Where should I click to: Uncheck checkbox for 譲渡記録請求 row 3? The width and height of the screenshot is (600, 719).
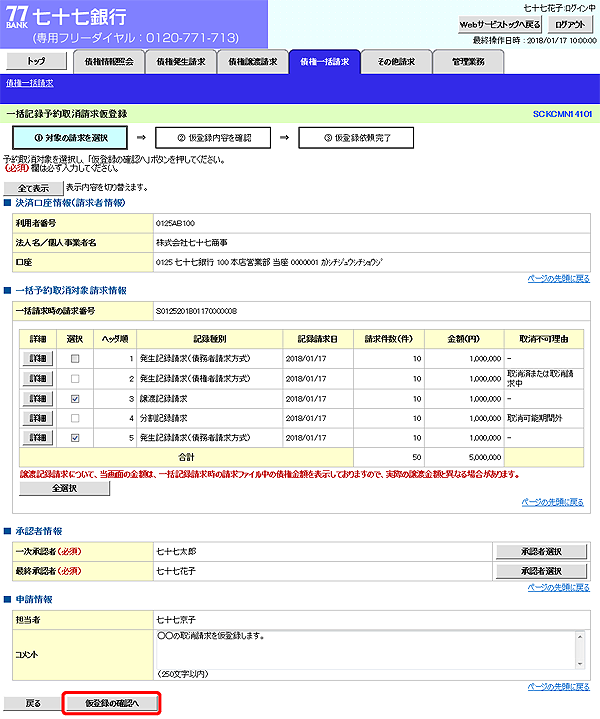(75, 399)
